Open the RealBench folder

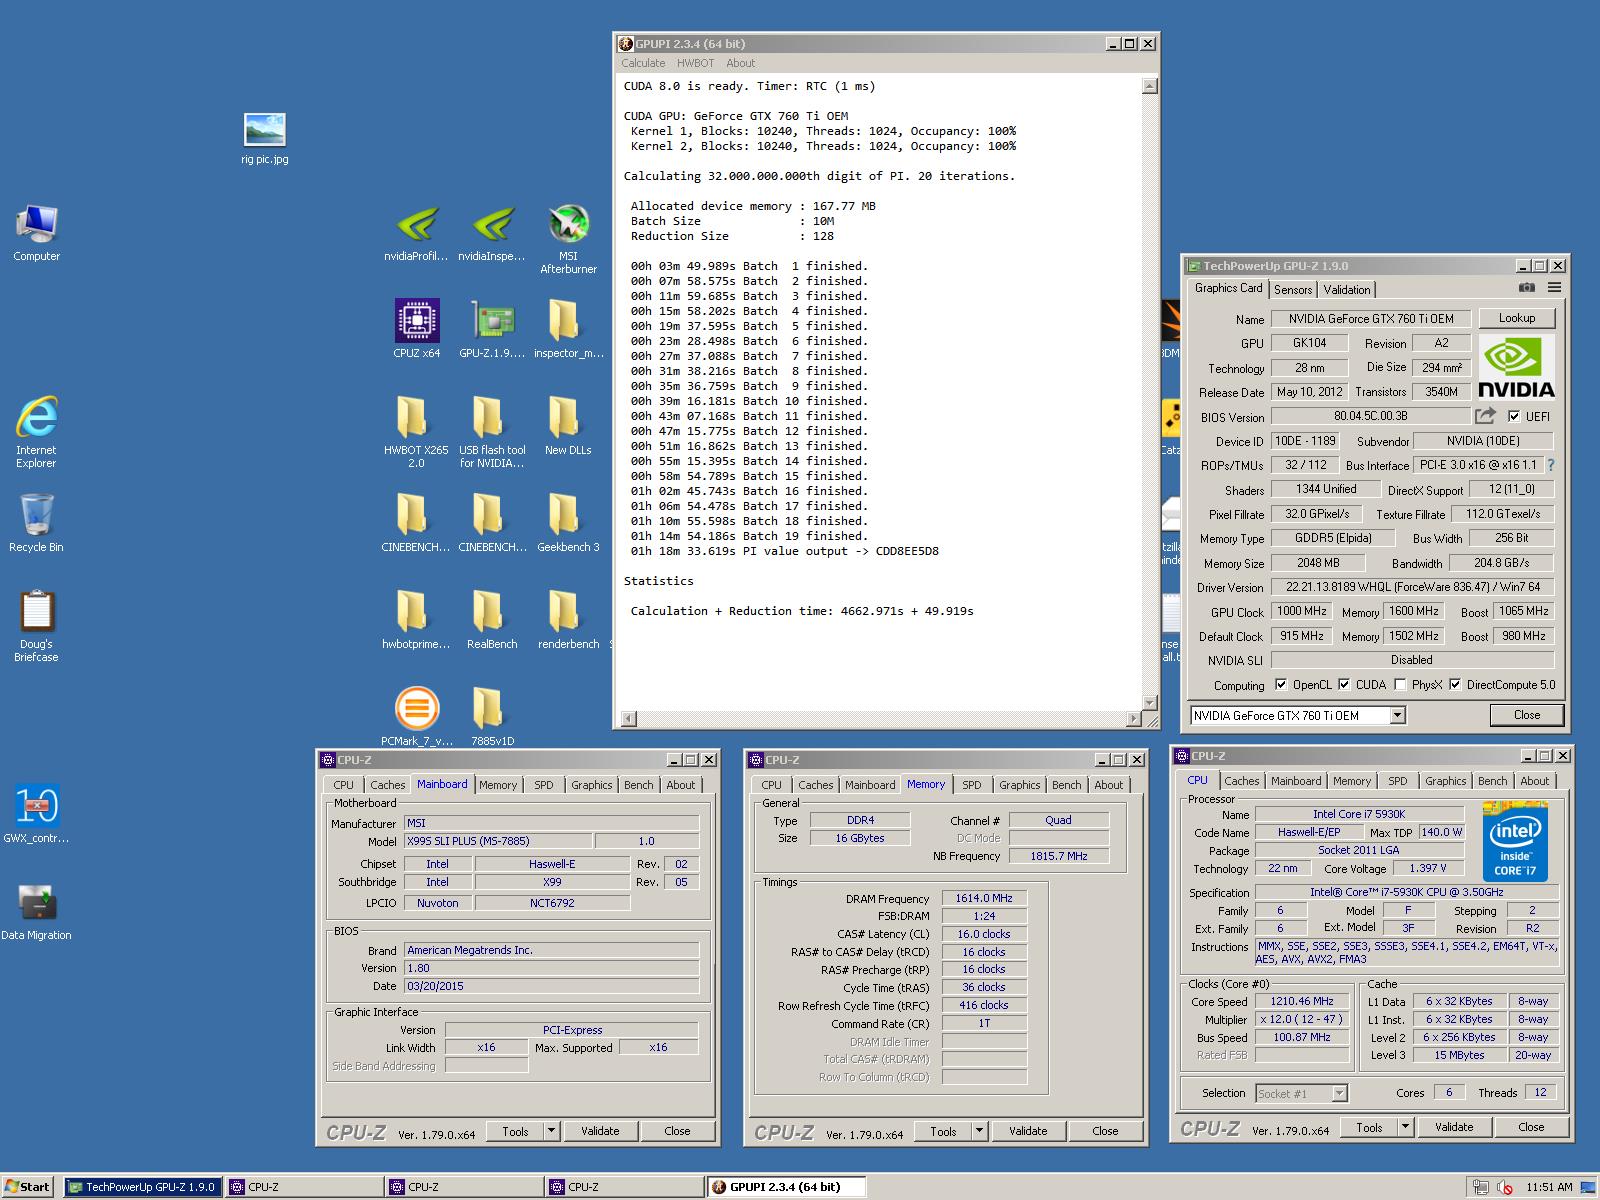tap(492, 620)
